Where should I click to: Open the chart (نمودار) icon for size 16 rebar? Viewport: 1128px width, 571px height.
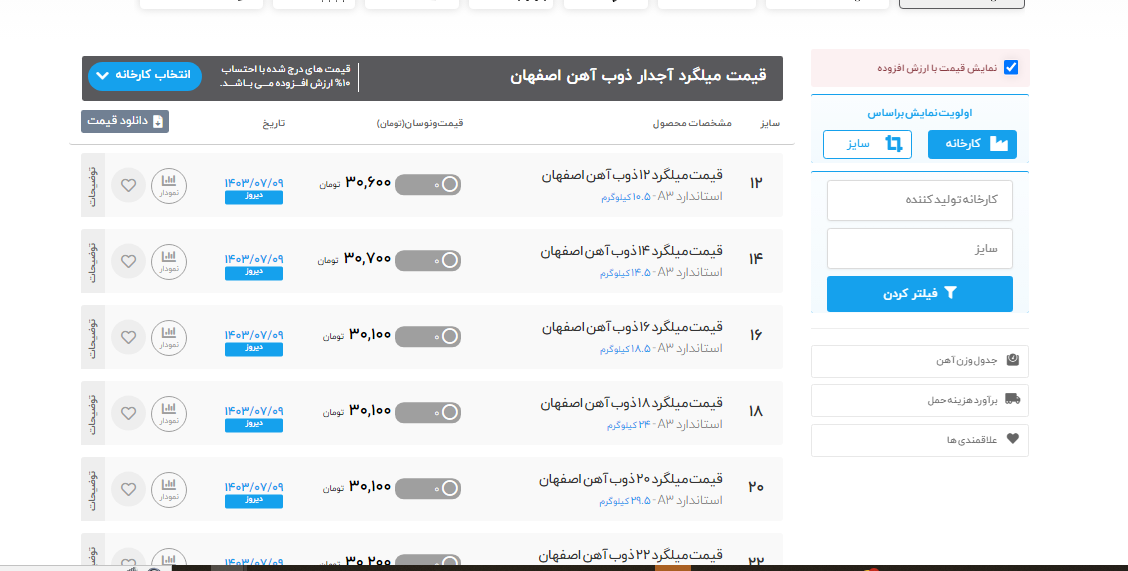coord(169,337)
